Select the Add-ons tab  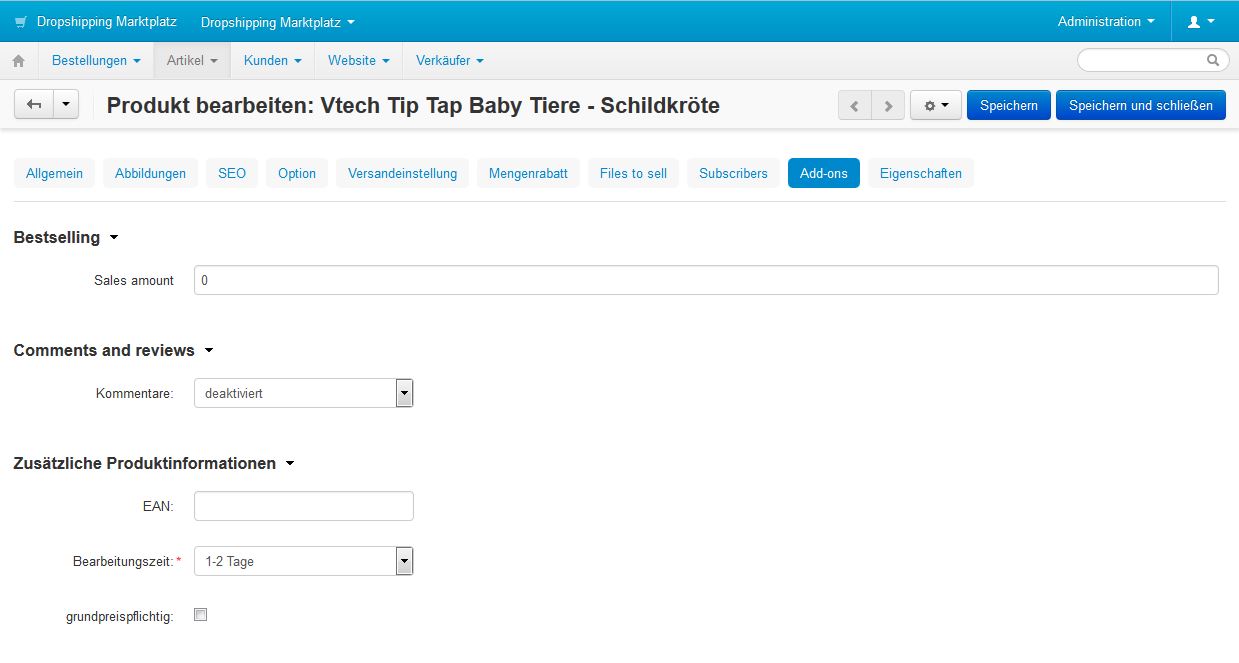[824, 173]
